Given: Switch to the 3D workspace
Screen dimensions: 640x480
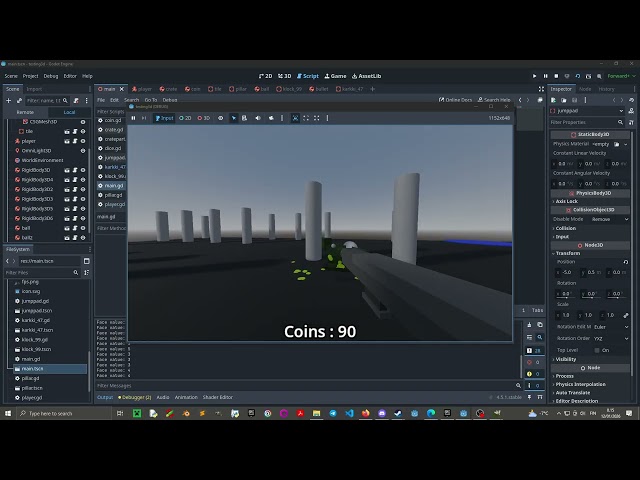Looking at the screenshot, I should (x=284, y=76).
